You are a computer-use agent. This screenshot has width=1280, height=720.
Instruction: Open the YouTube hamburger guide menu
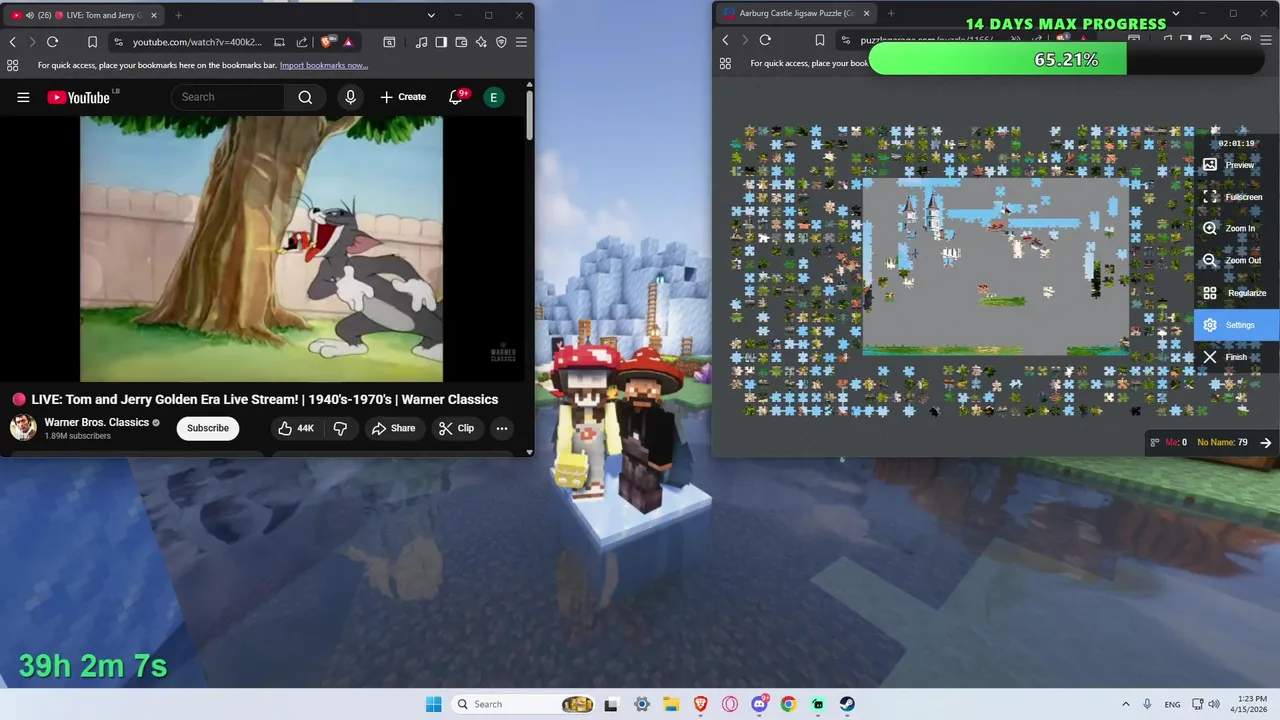point(23,97)
